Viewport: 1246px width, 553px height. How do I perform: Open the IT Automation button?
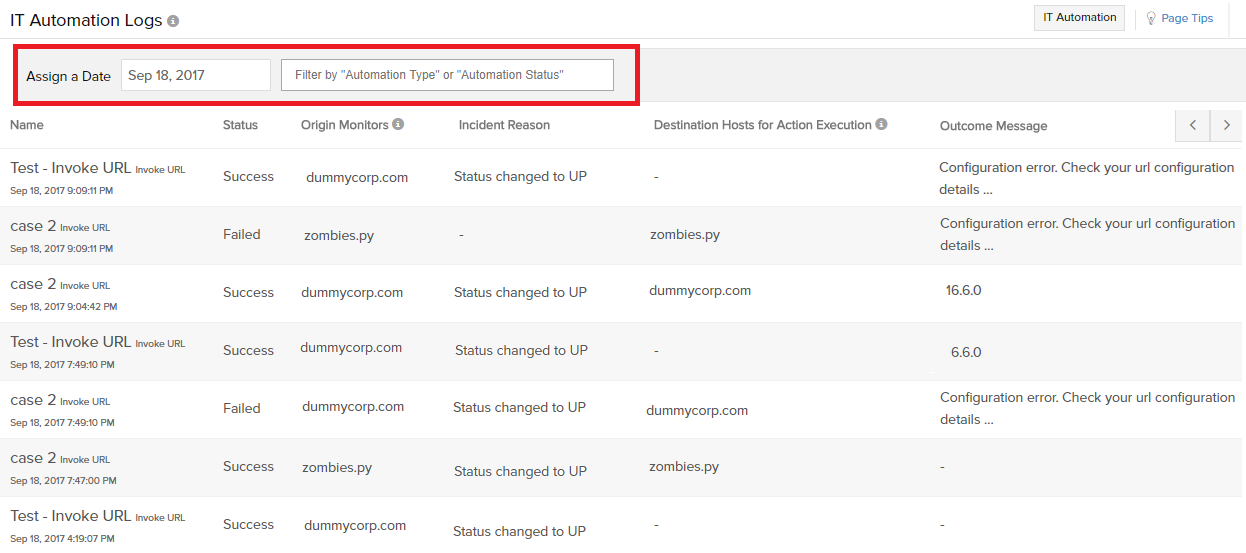coord(1079,18)
